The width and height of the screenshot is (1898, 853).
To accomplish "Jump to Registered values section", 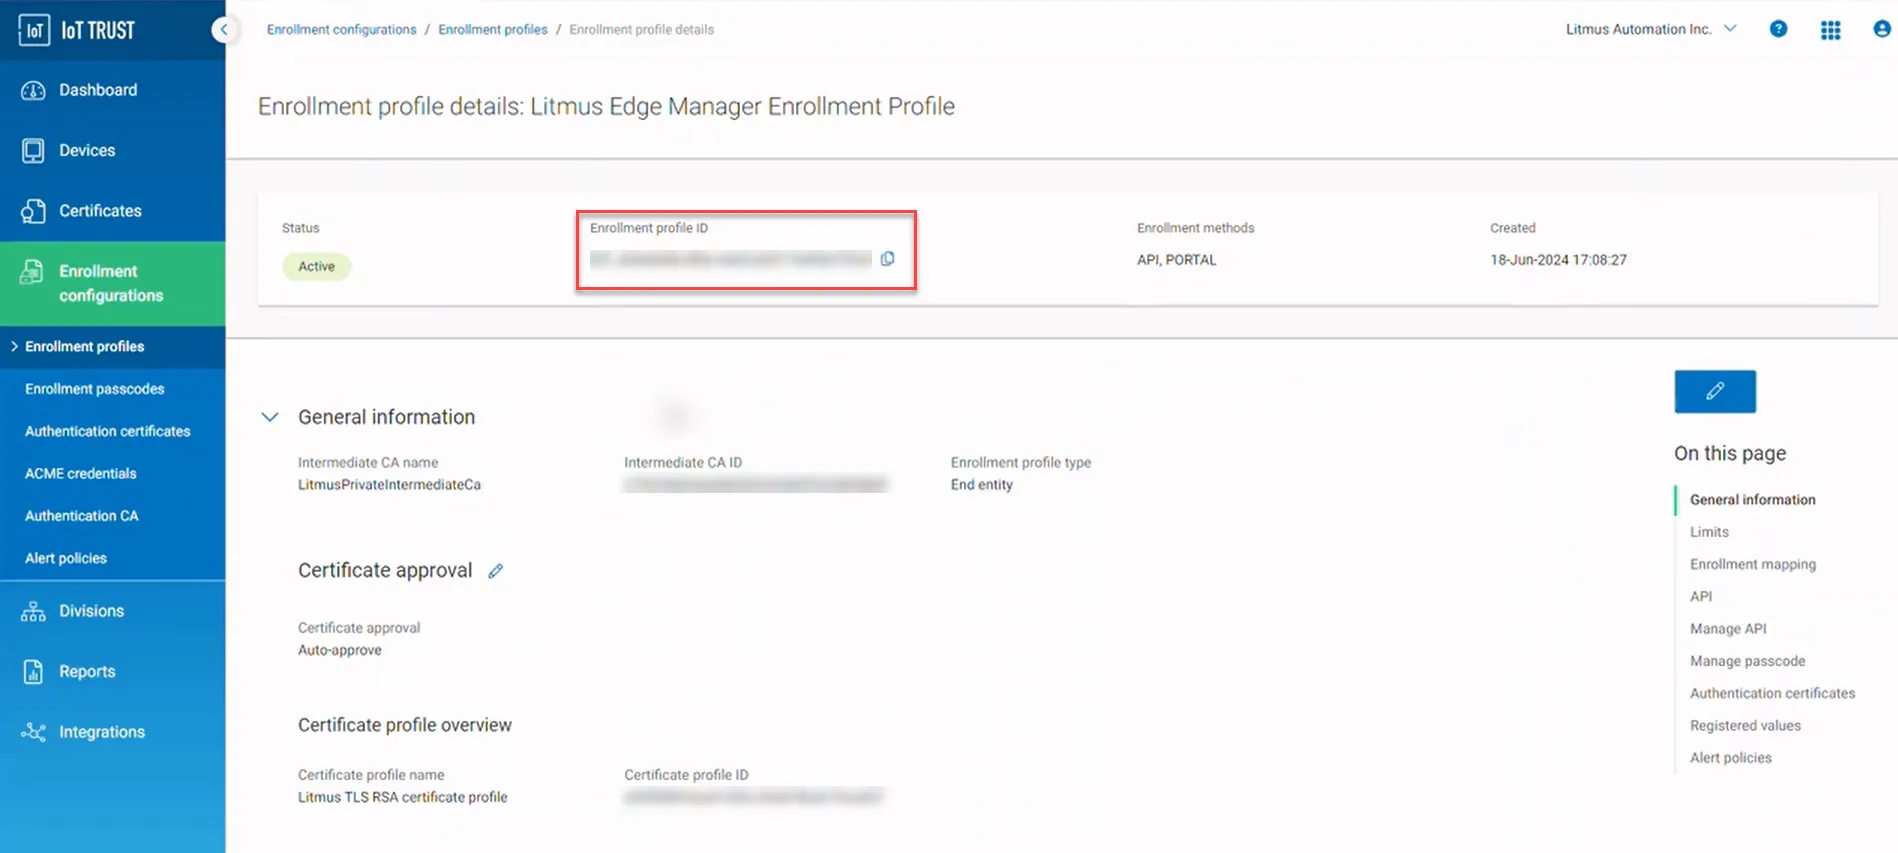I will [1746, 726].
